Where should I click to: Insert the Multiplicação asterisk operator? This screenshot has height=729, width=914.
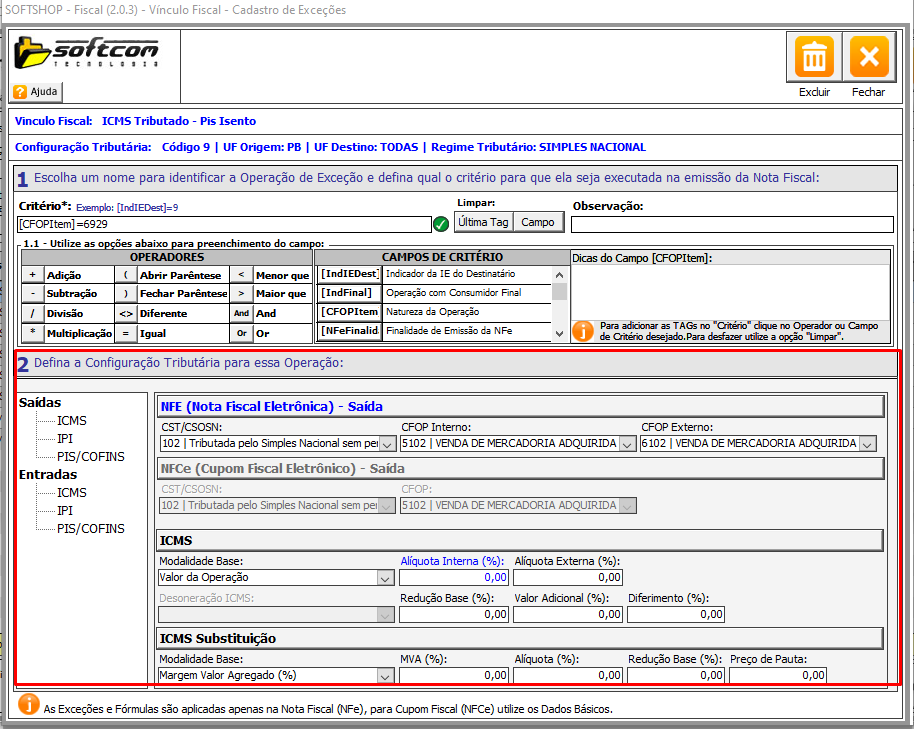click(x=32, y=331)
